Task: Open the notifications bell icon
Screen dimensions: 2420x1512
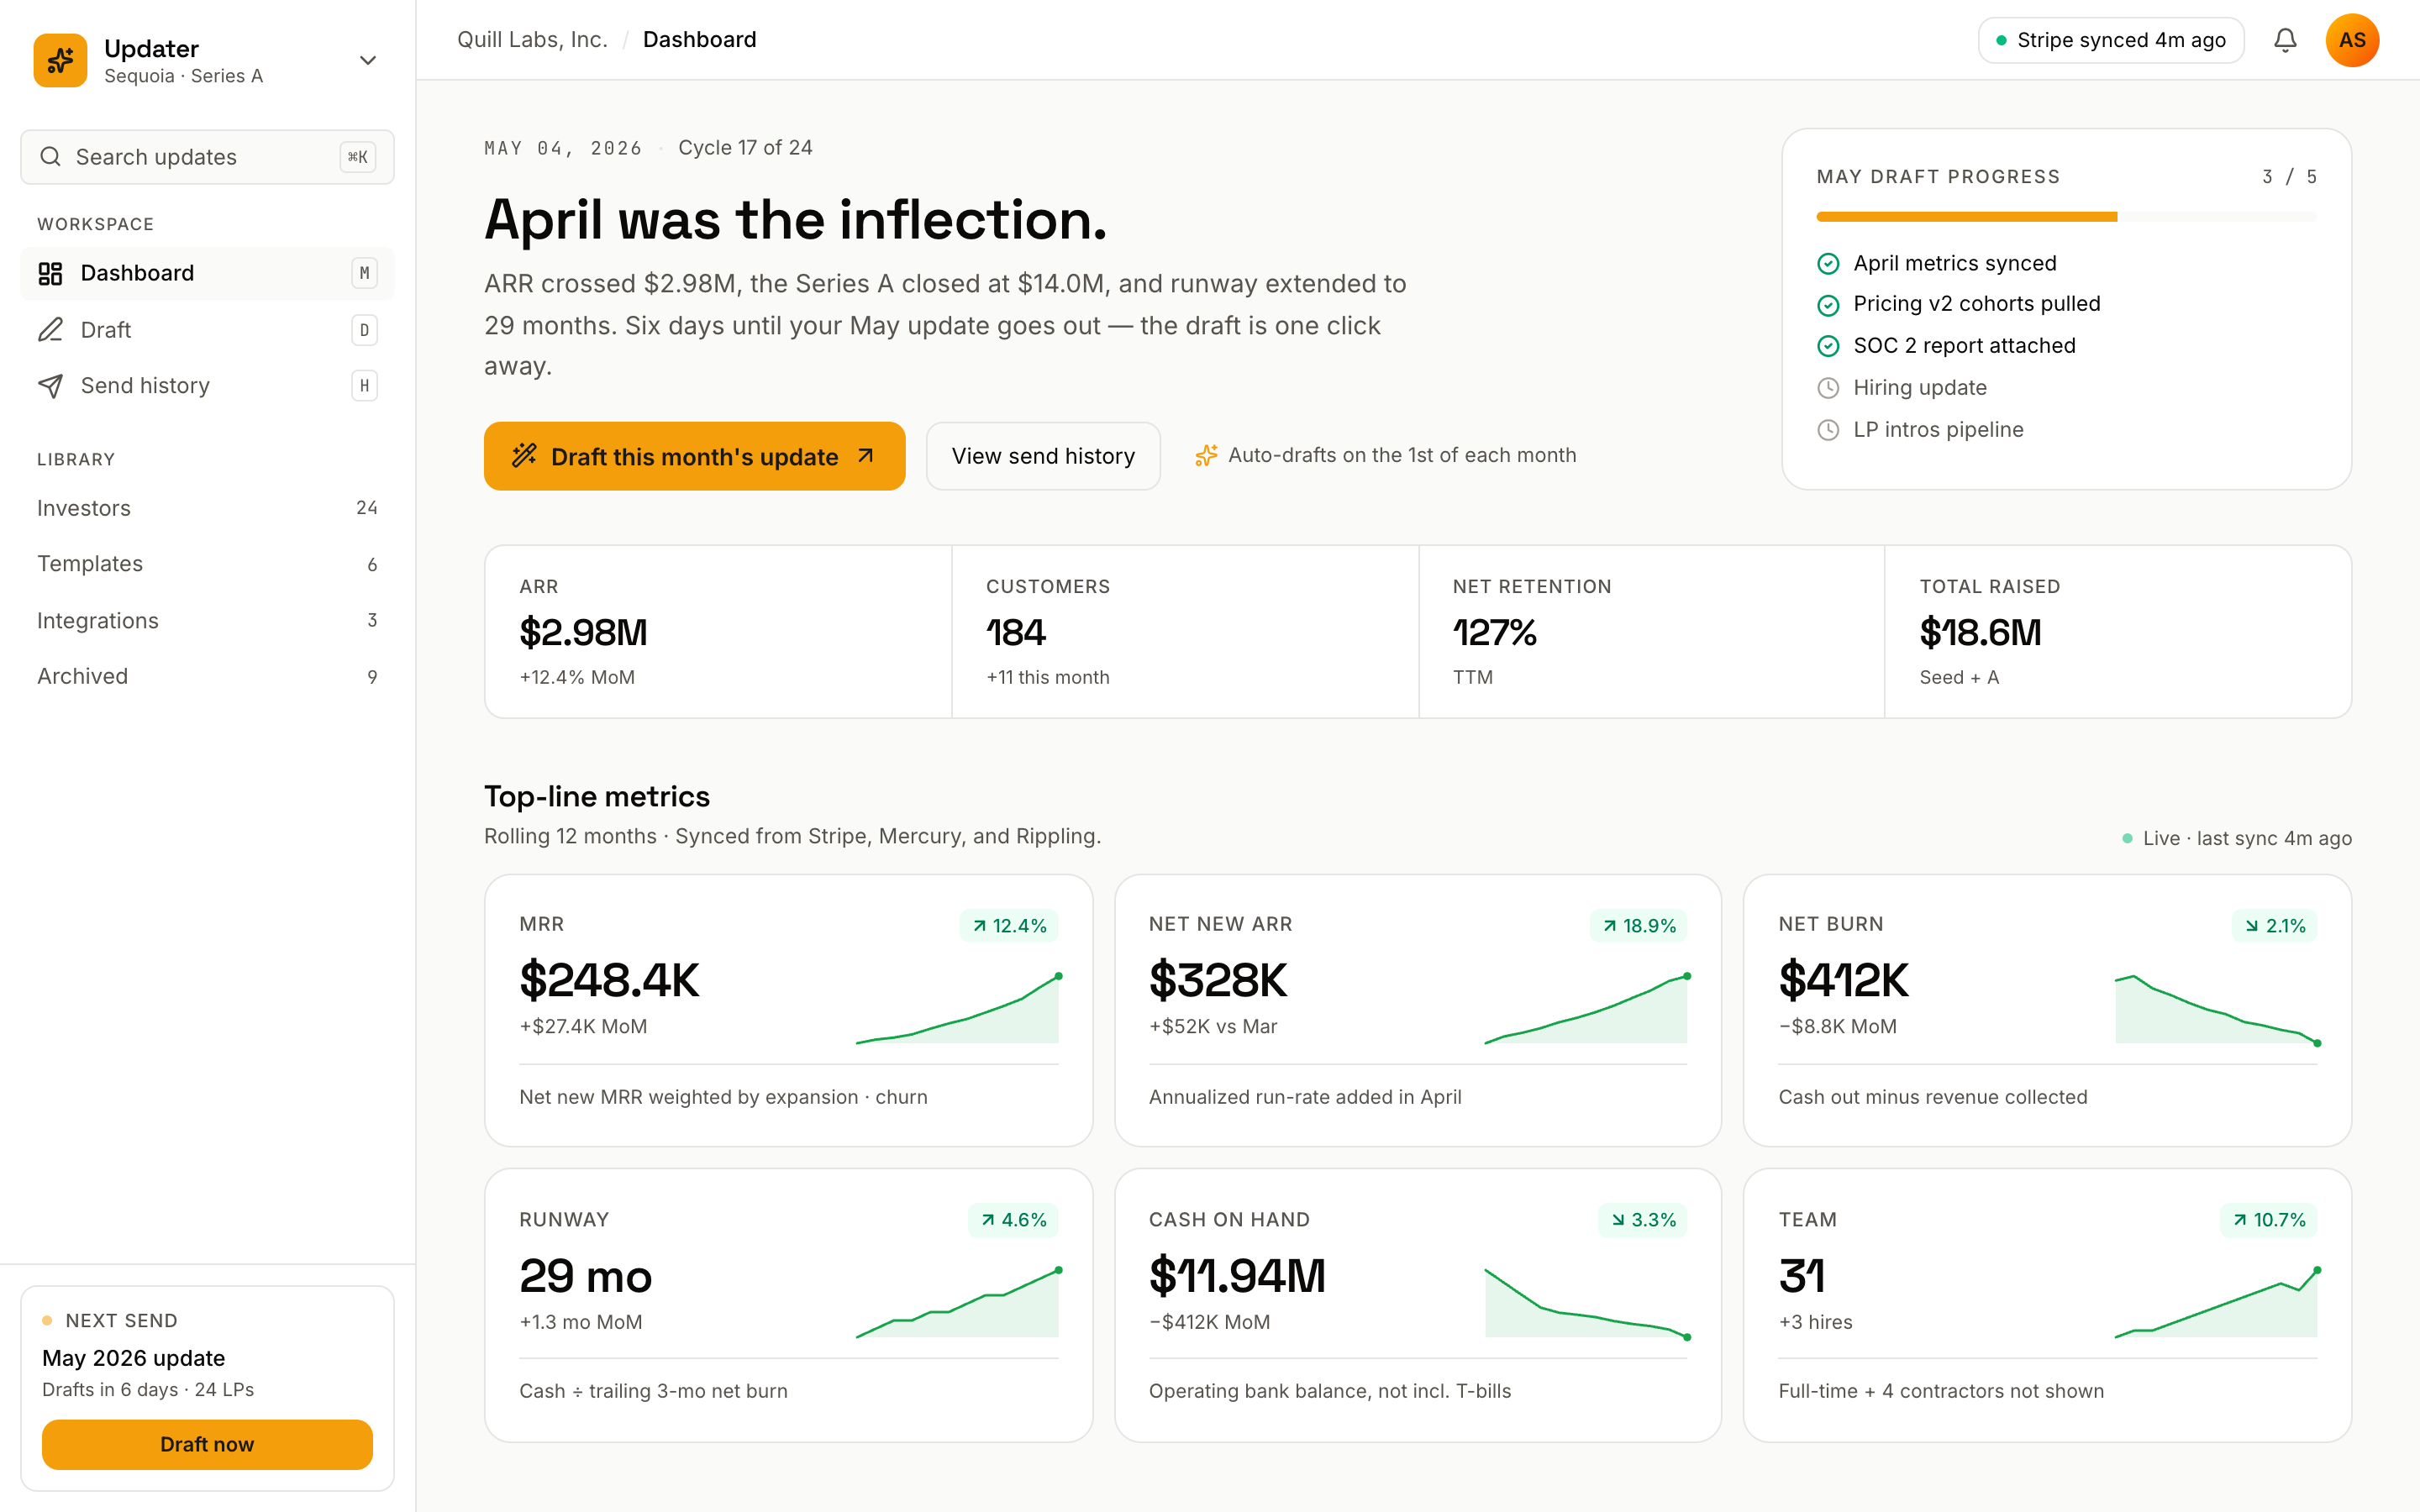Action: coord(2285,40)
